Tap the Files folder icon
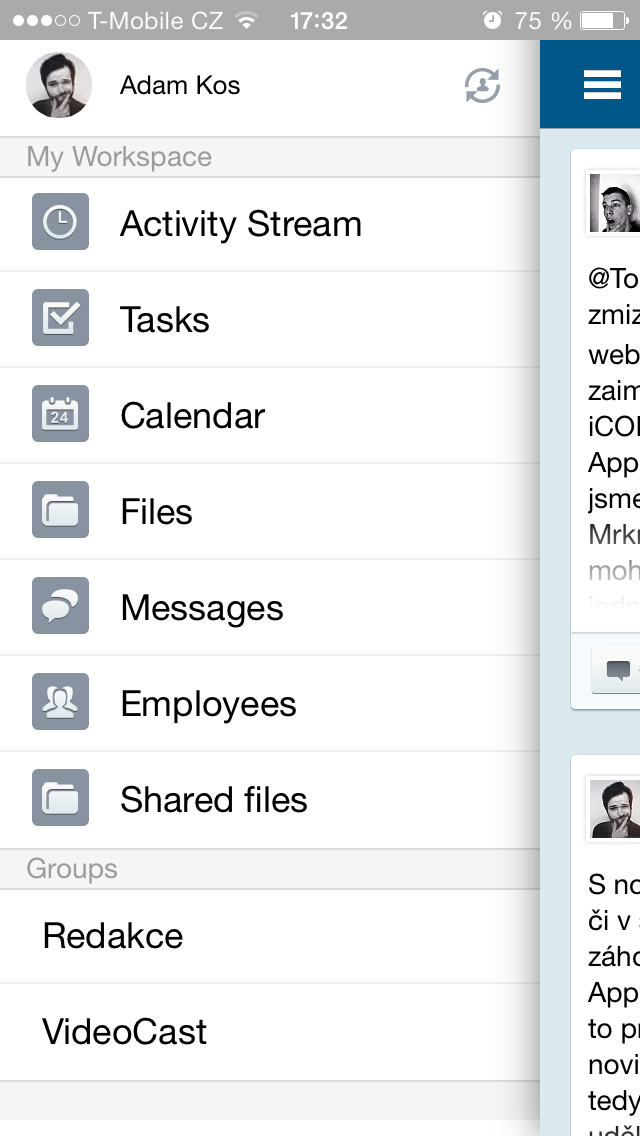The image size is (640, 1136). point(60,510)
